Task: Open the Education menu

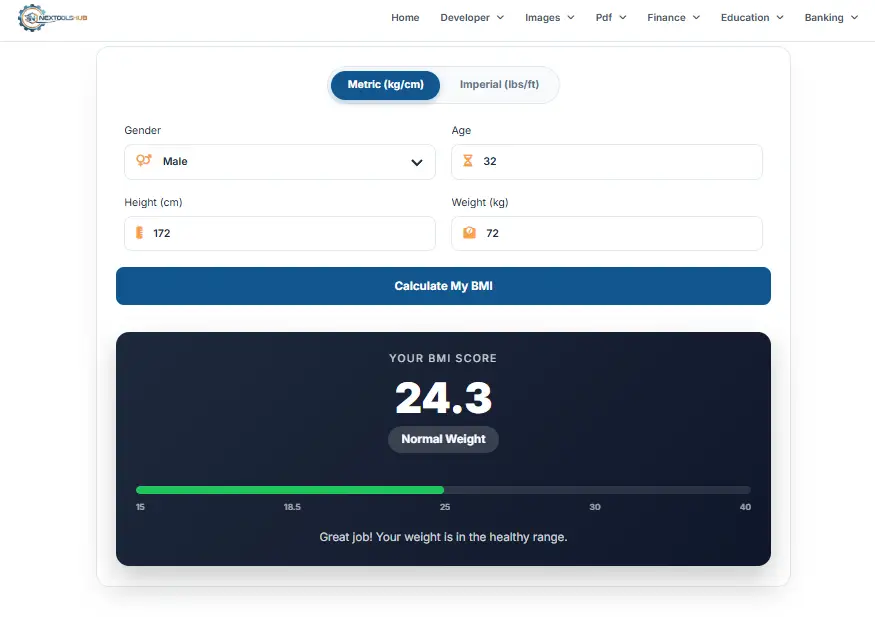Action: (752, 18)
